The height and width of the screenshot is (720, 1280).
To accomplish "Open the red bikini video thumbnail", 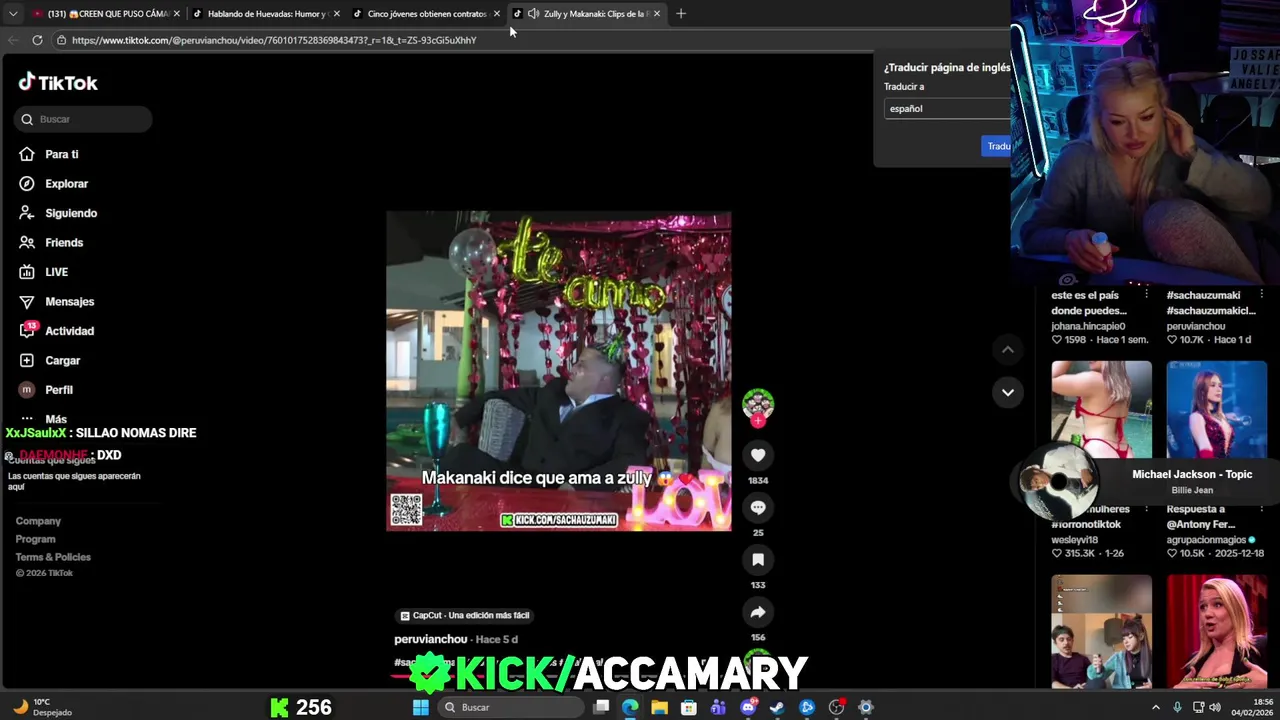I will [x=1101, y=410].
